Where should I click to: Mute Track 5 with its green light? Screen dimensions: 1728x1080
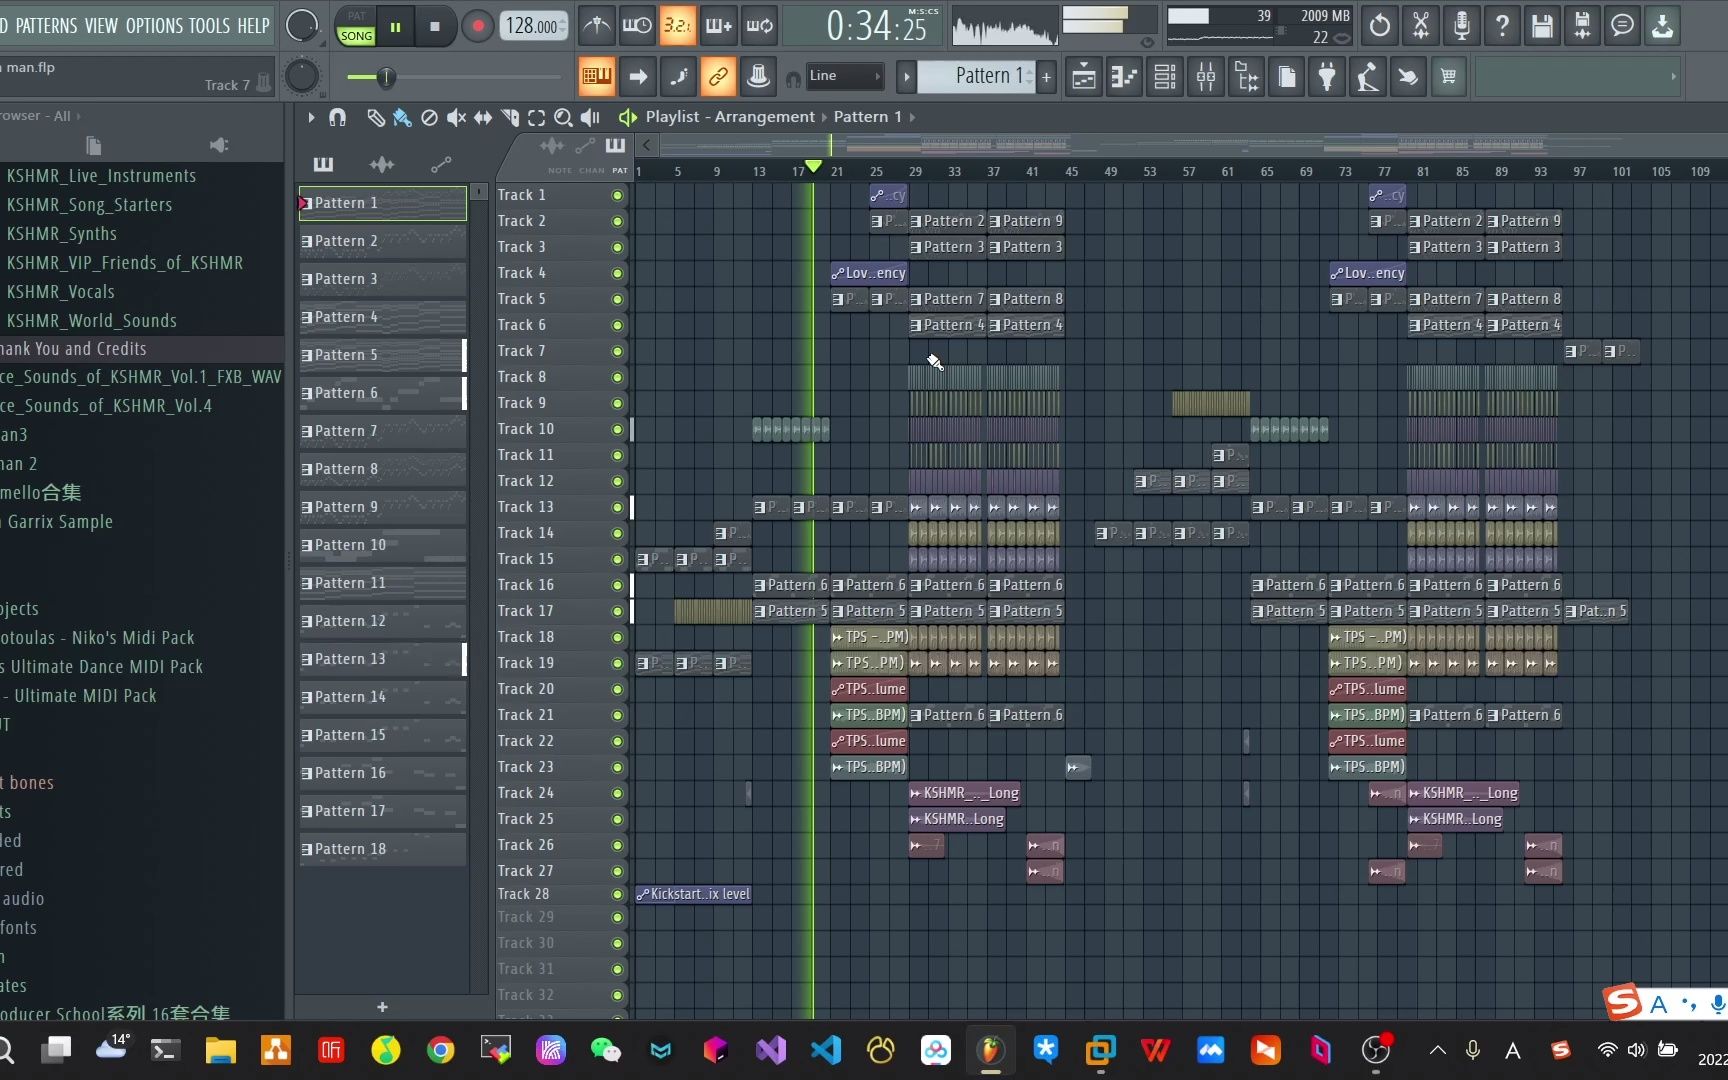tap(617, 299)
